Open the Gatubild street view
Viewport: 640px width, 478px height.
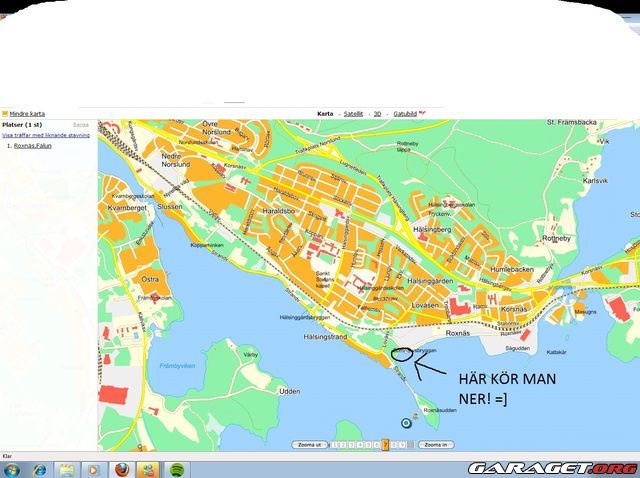[405, 114]
